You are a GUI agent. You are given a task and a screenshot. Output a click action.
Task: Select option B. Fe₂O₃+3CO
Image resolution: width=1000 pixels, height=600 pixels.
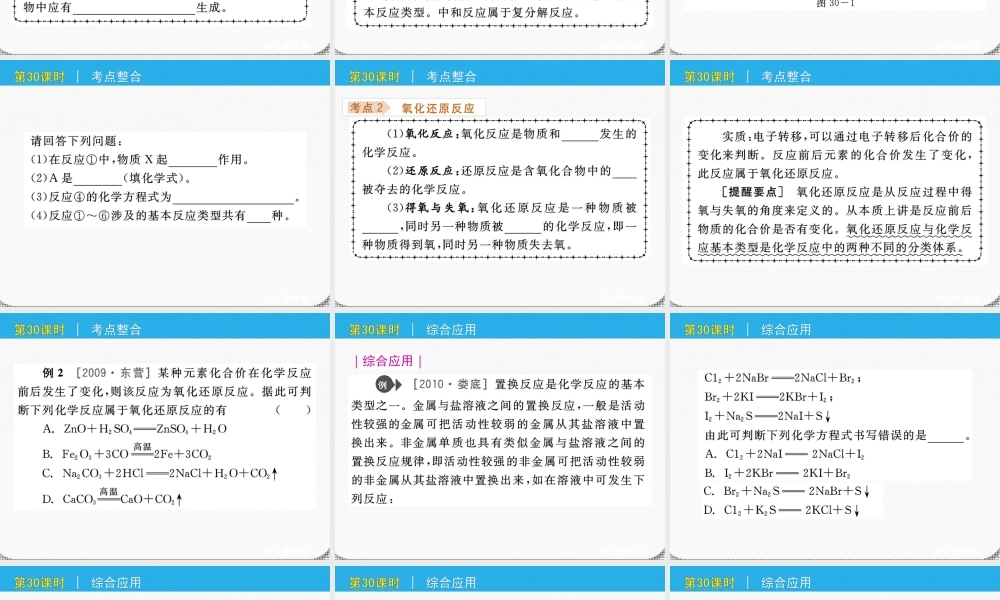126,451
